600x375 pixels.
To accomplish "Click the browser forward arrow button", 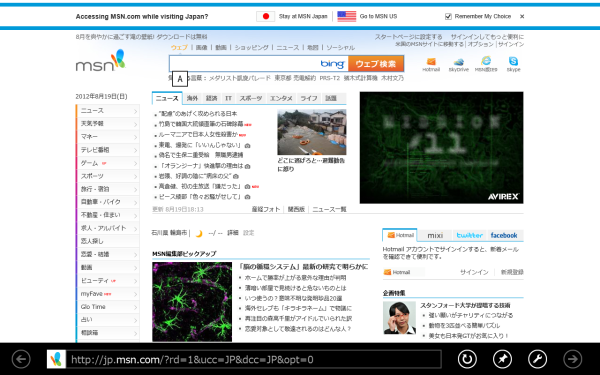I will [x=573, y=359].
